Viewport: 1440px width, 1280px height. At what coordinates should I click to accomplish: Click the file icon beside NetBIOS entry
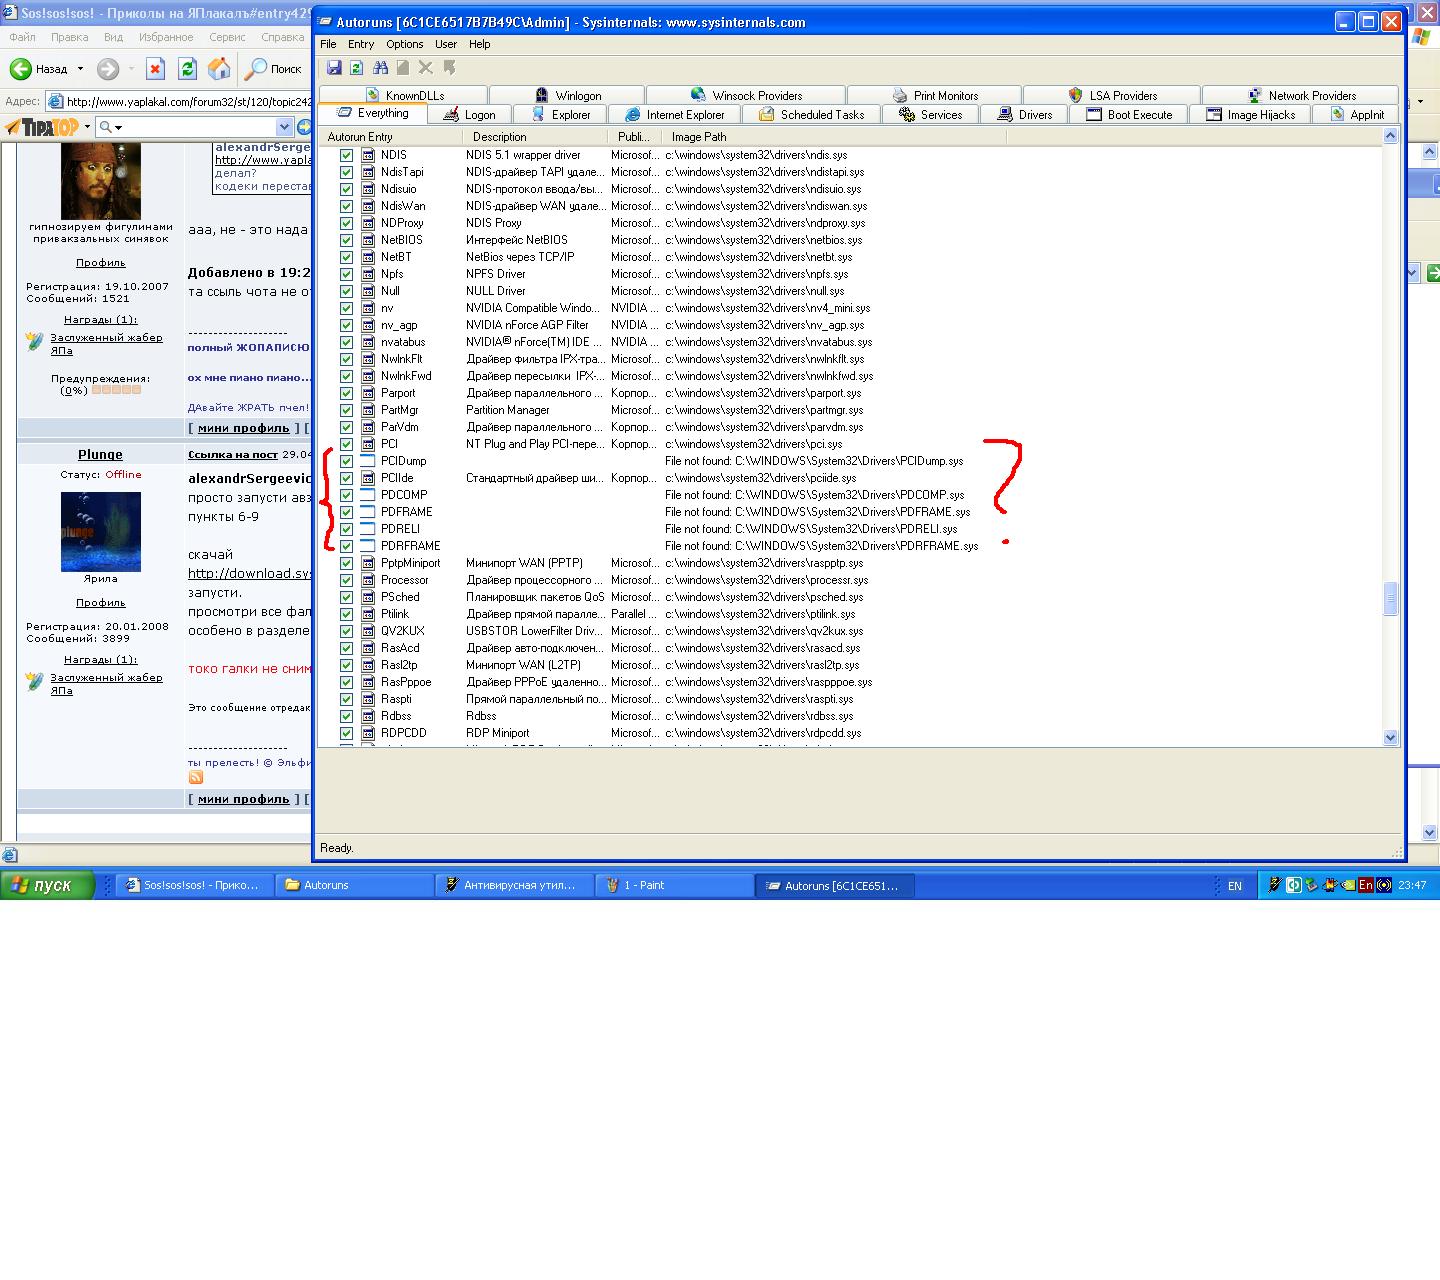[x=368, y=240]
